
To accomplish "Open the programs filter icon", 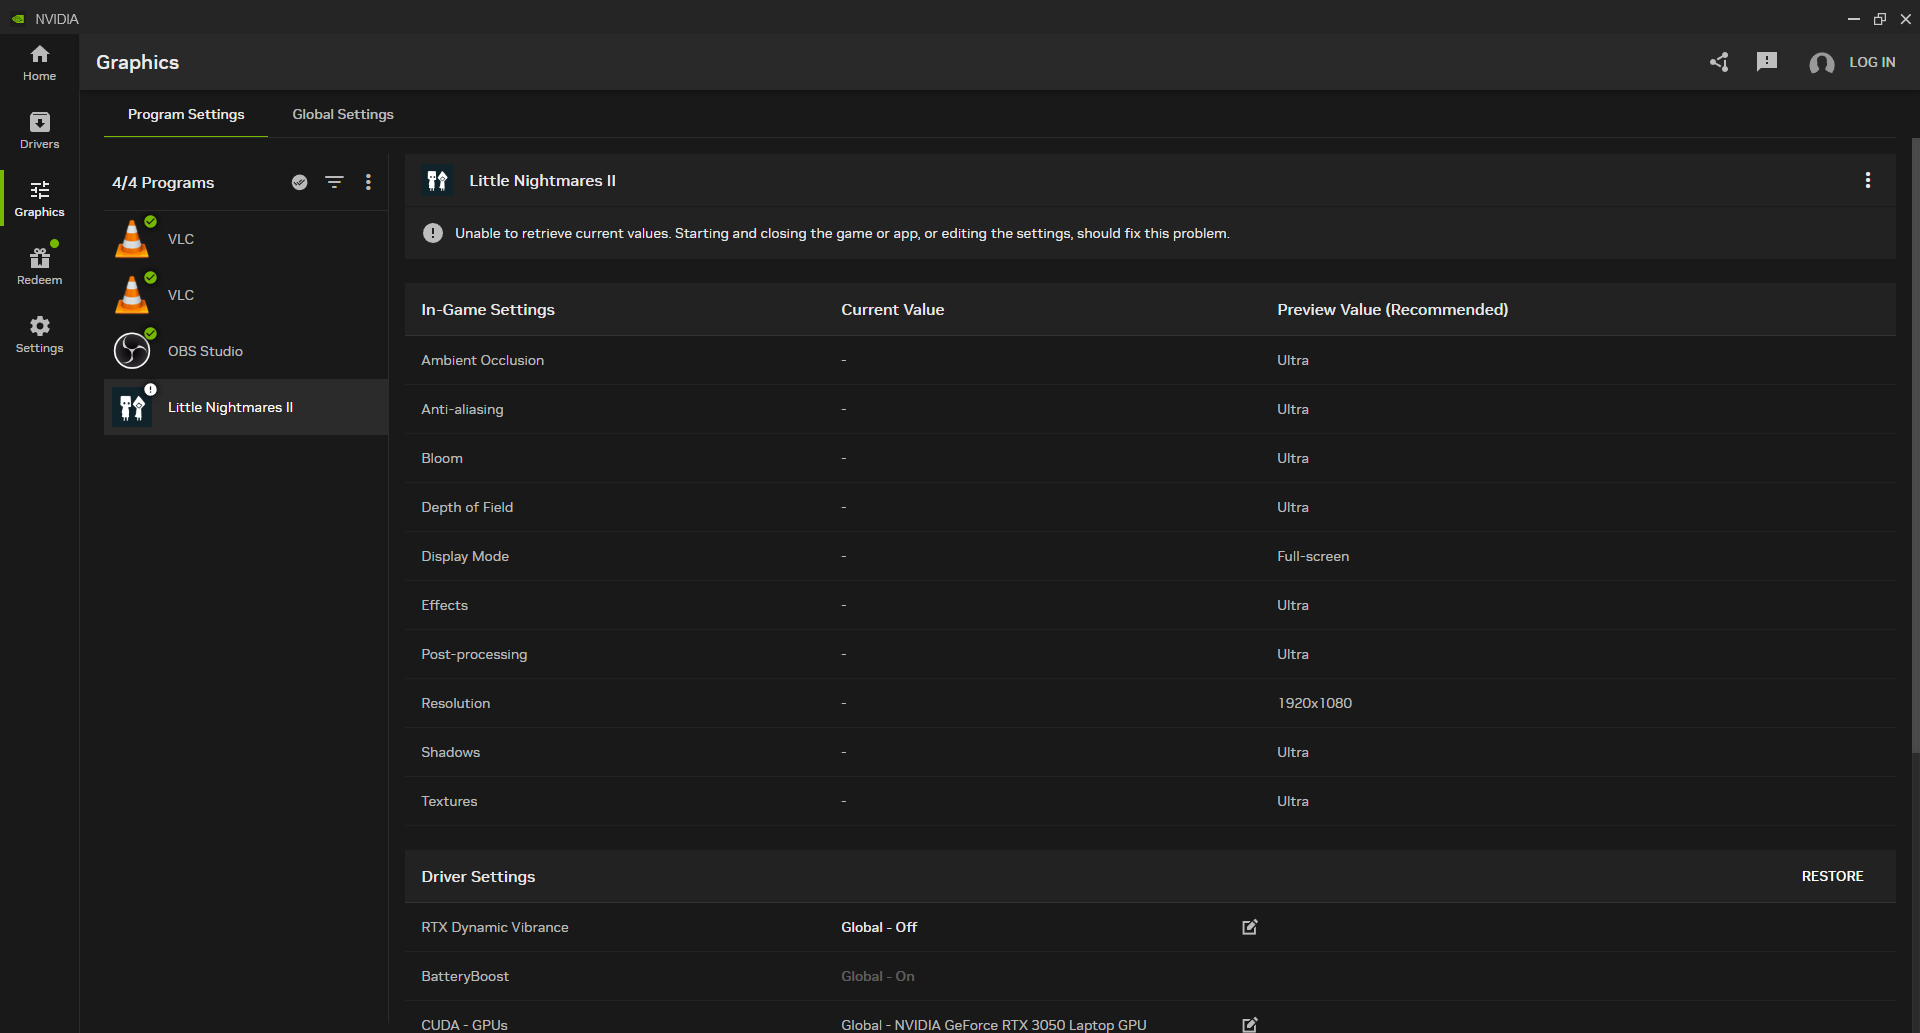I will (334, 182).
